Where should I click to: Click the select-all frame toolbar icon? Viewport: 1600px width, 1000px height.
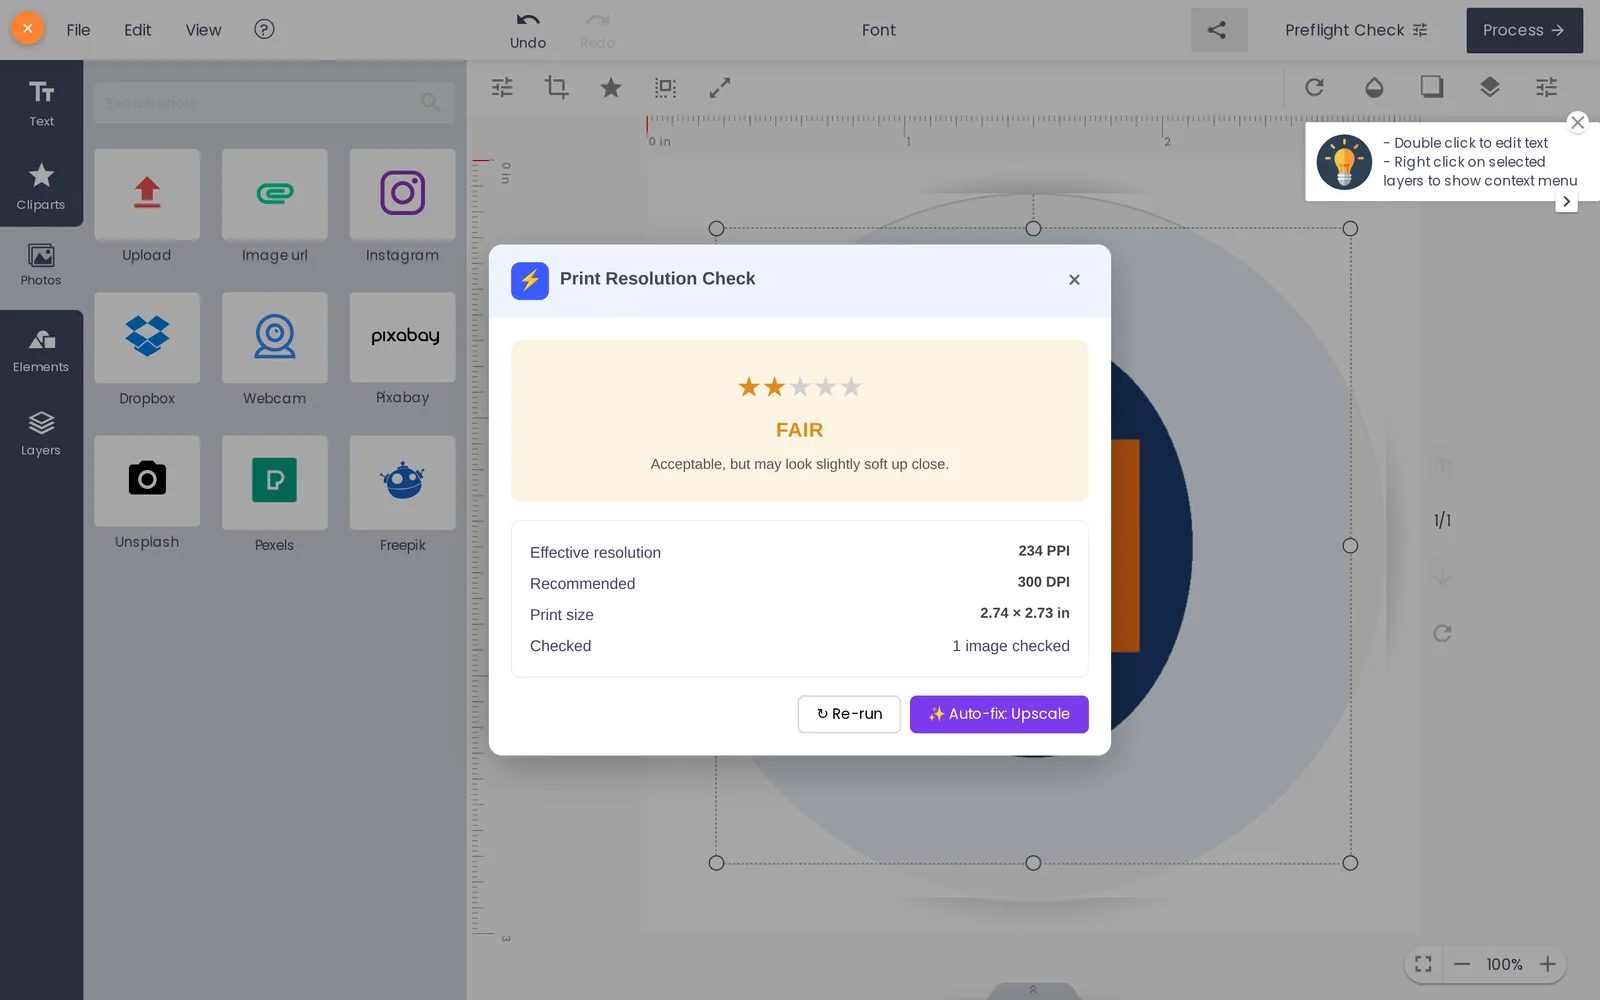pos(665,88)
